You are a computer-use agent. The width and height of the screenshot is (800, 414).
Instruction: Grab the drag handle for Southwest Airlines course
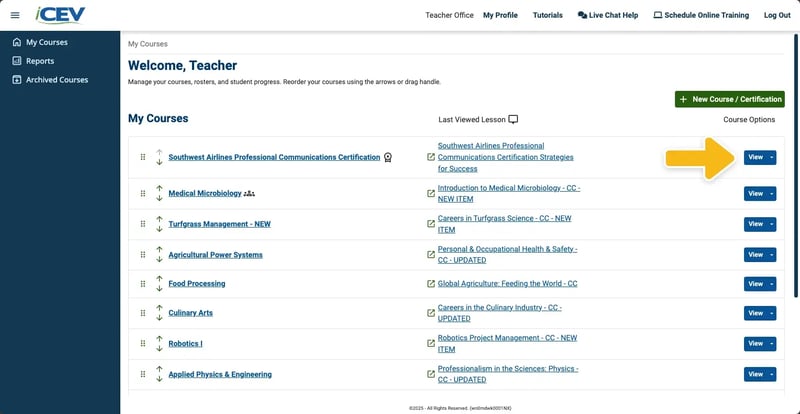point(143,157)
